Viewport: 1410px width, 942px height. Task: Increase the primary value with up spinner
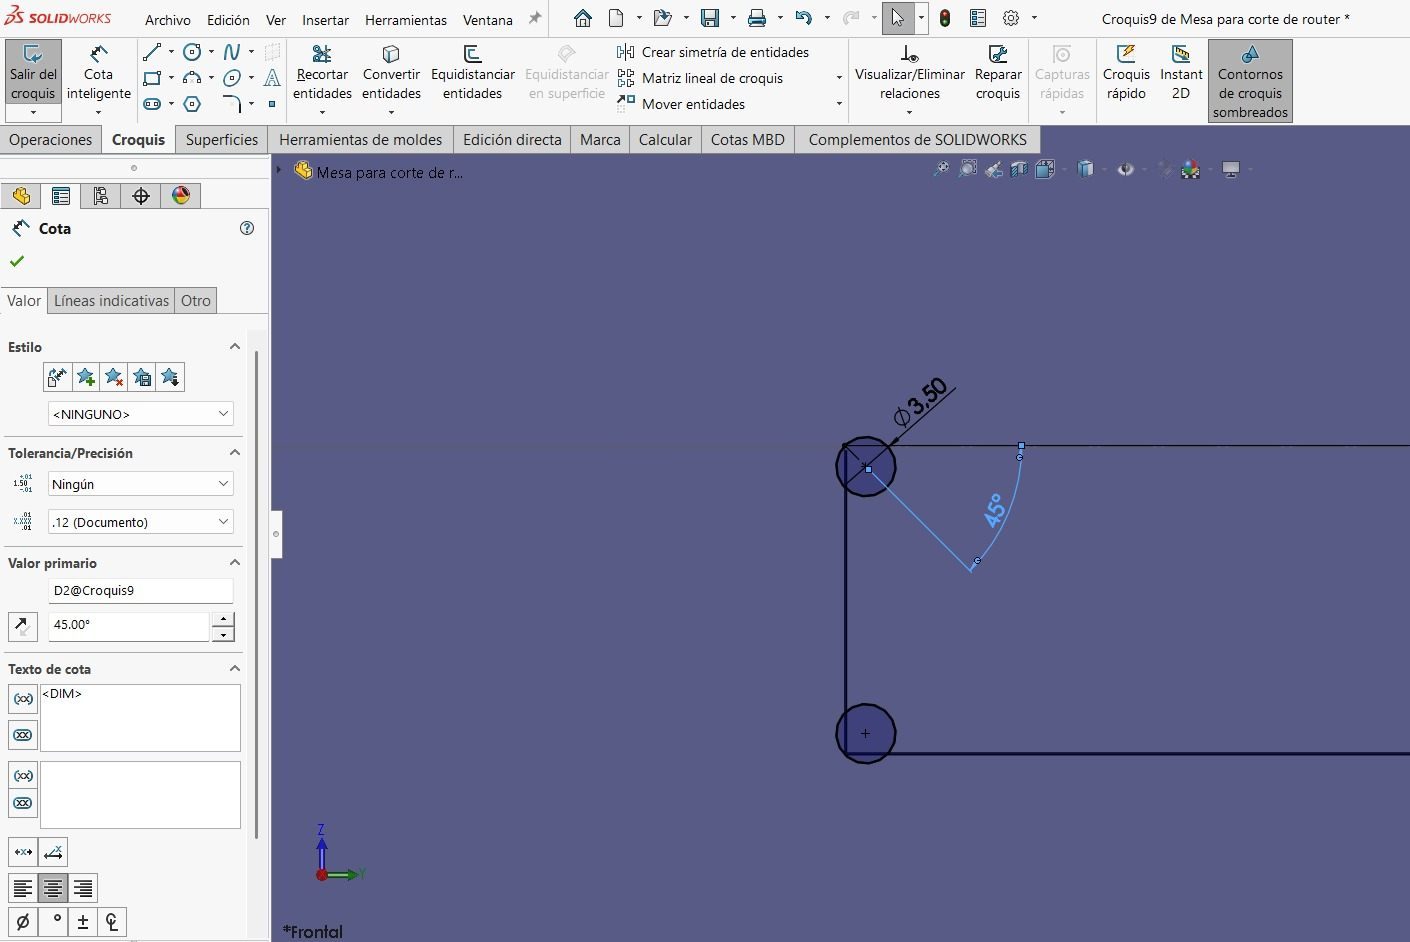point(223,619)
